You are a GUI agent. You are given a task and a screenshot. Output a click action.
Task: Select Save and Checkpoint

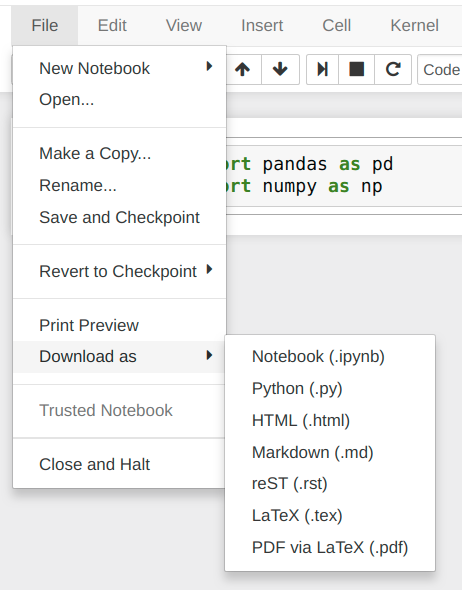[120, 217]
